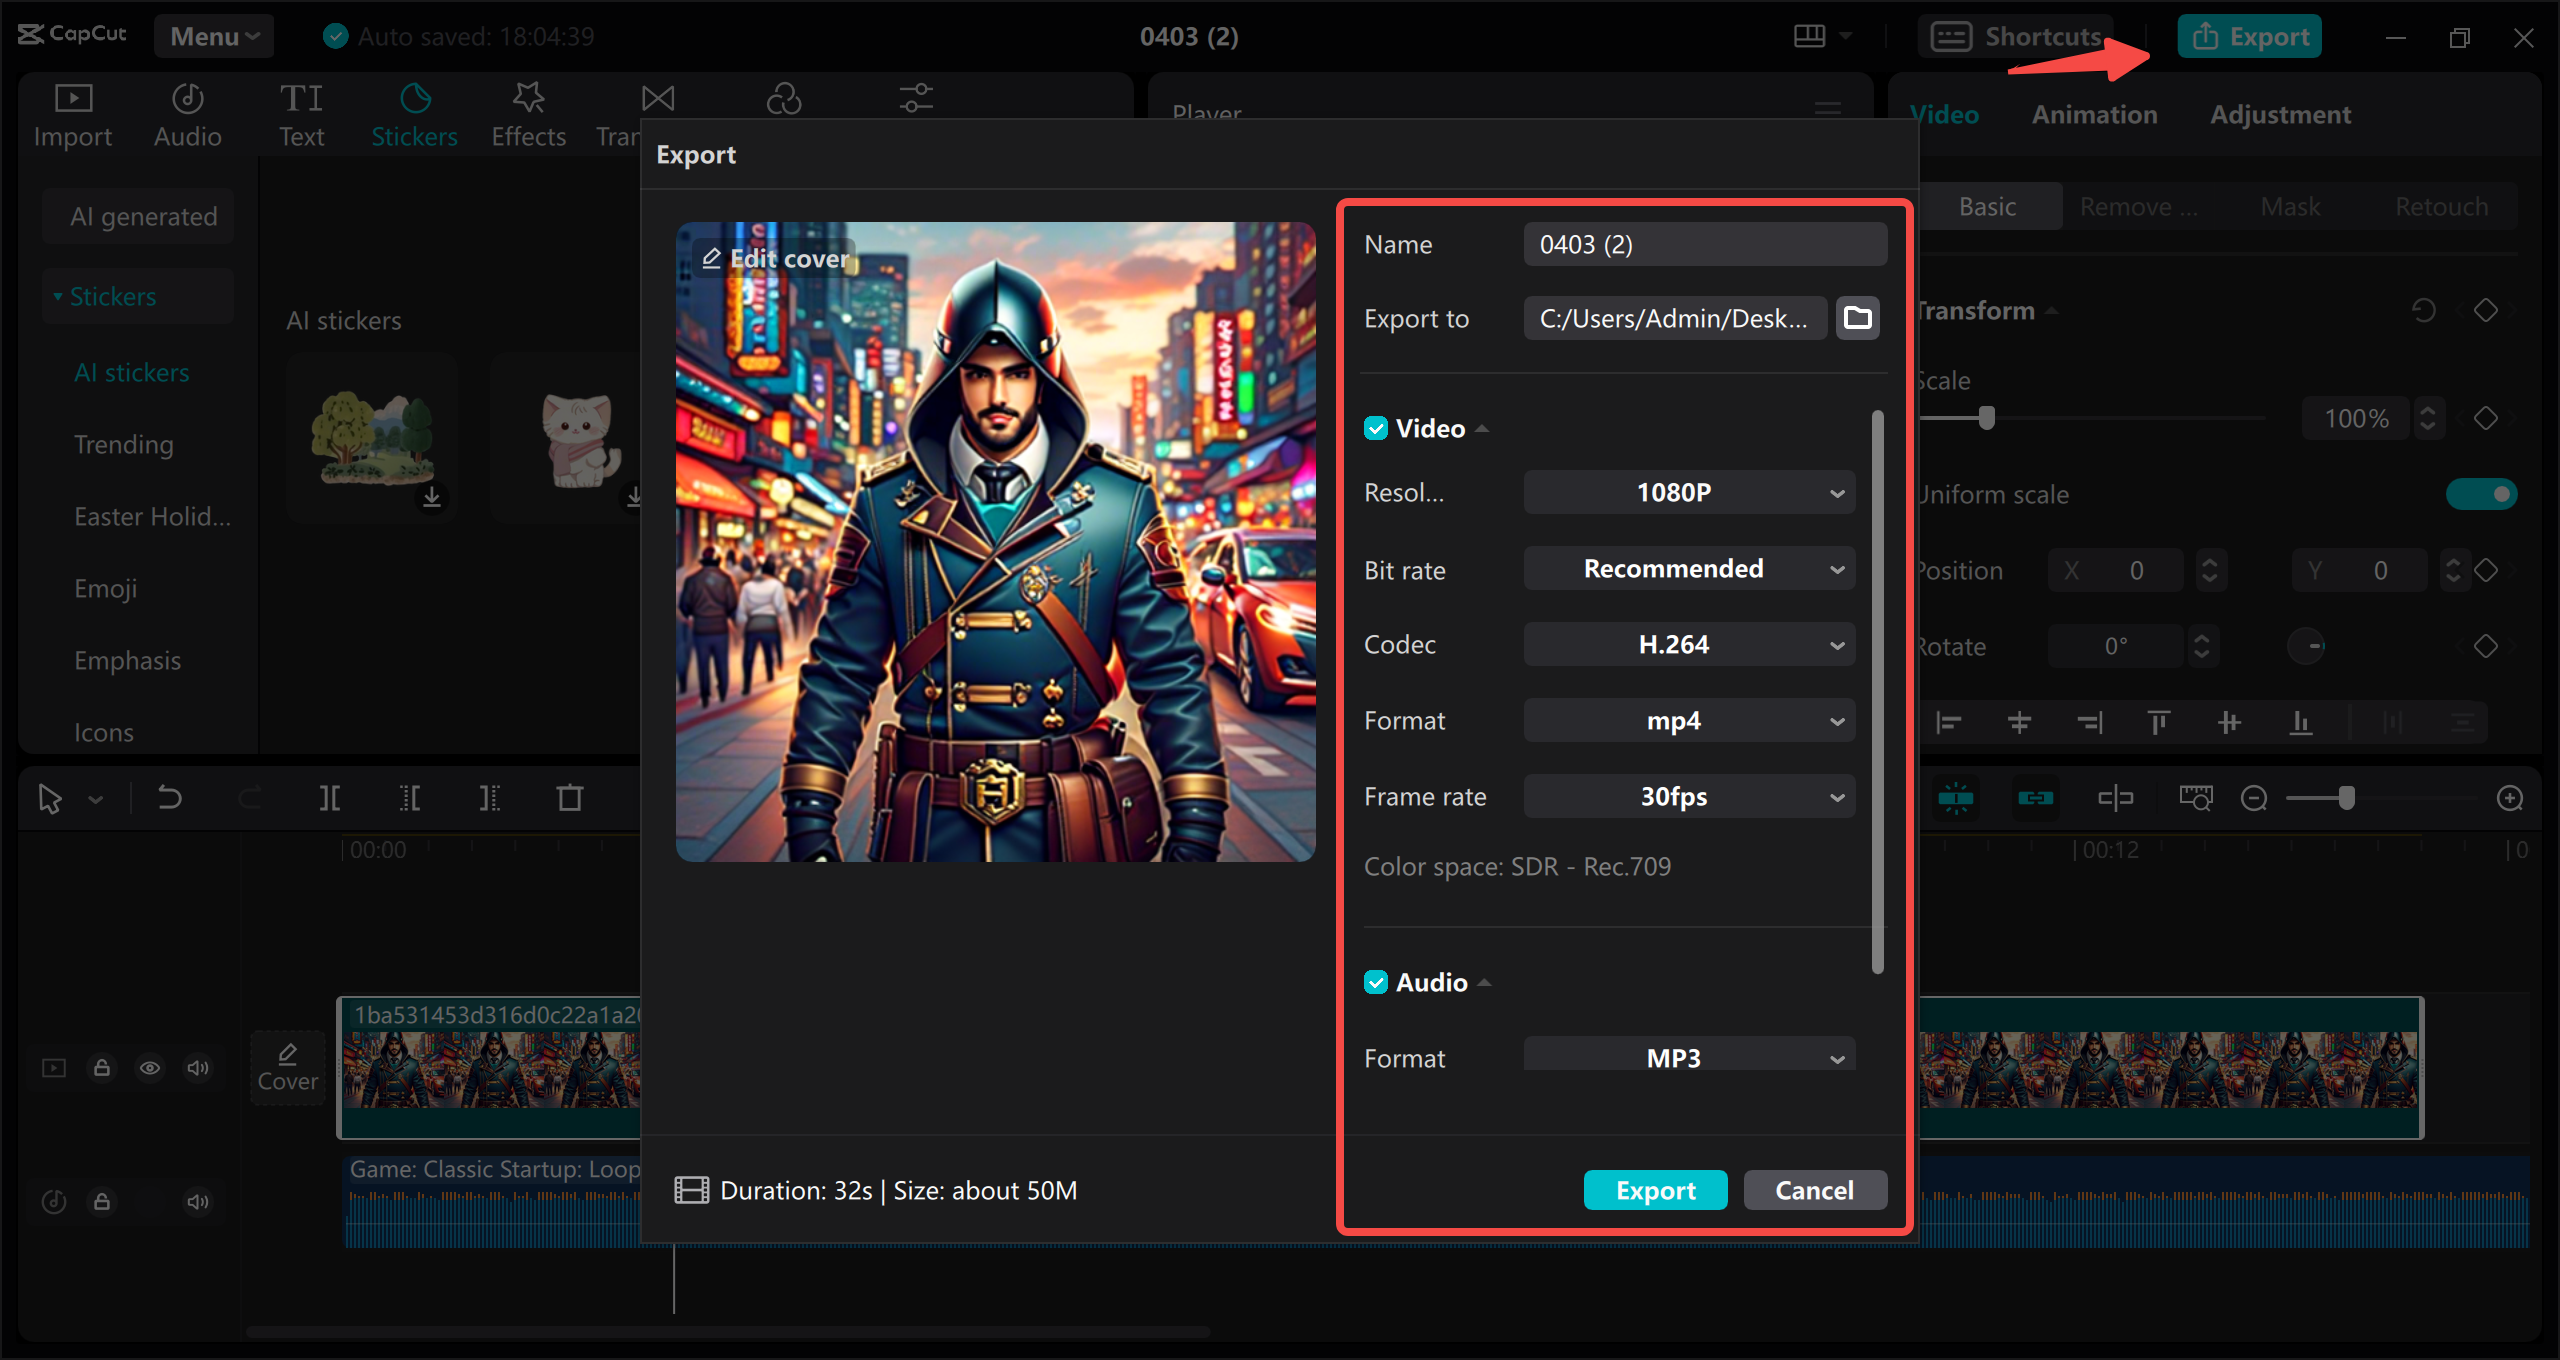Select the Stickers panel icon
Screen dimensions: 2560x1360
(x=414, y=110)
